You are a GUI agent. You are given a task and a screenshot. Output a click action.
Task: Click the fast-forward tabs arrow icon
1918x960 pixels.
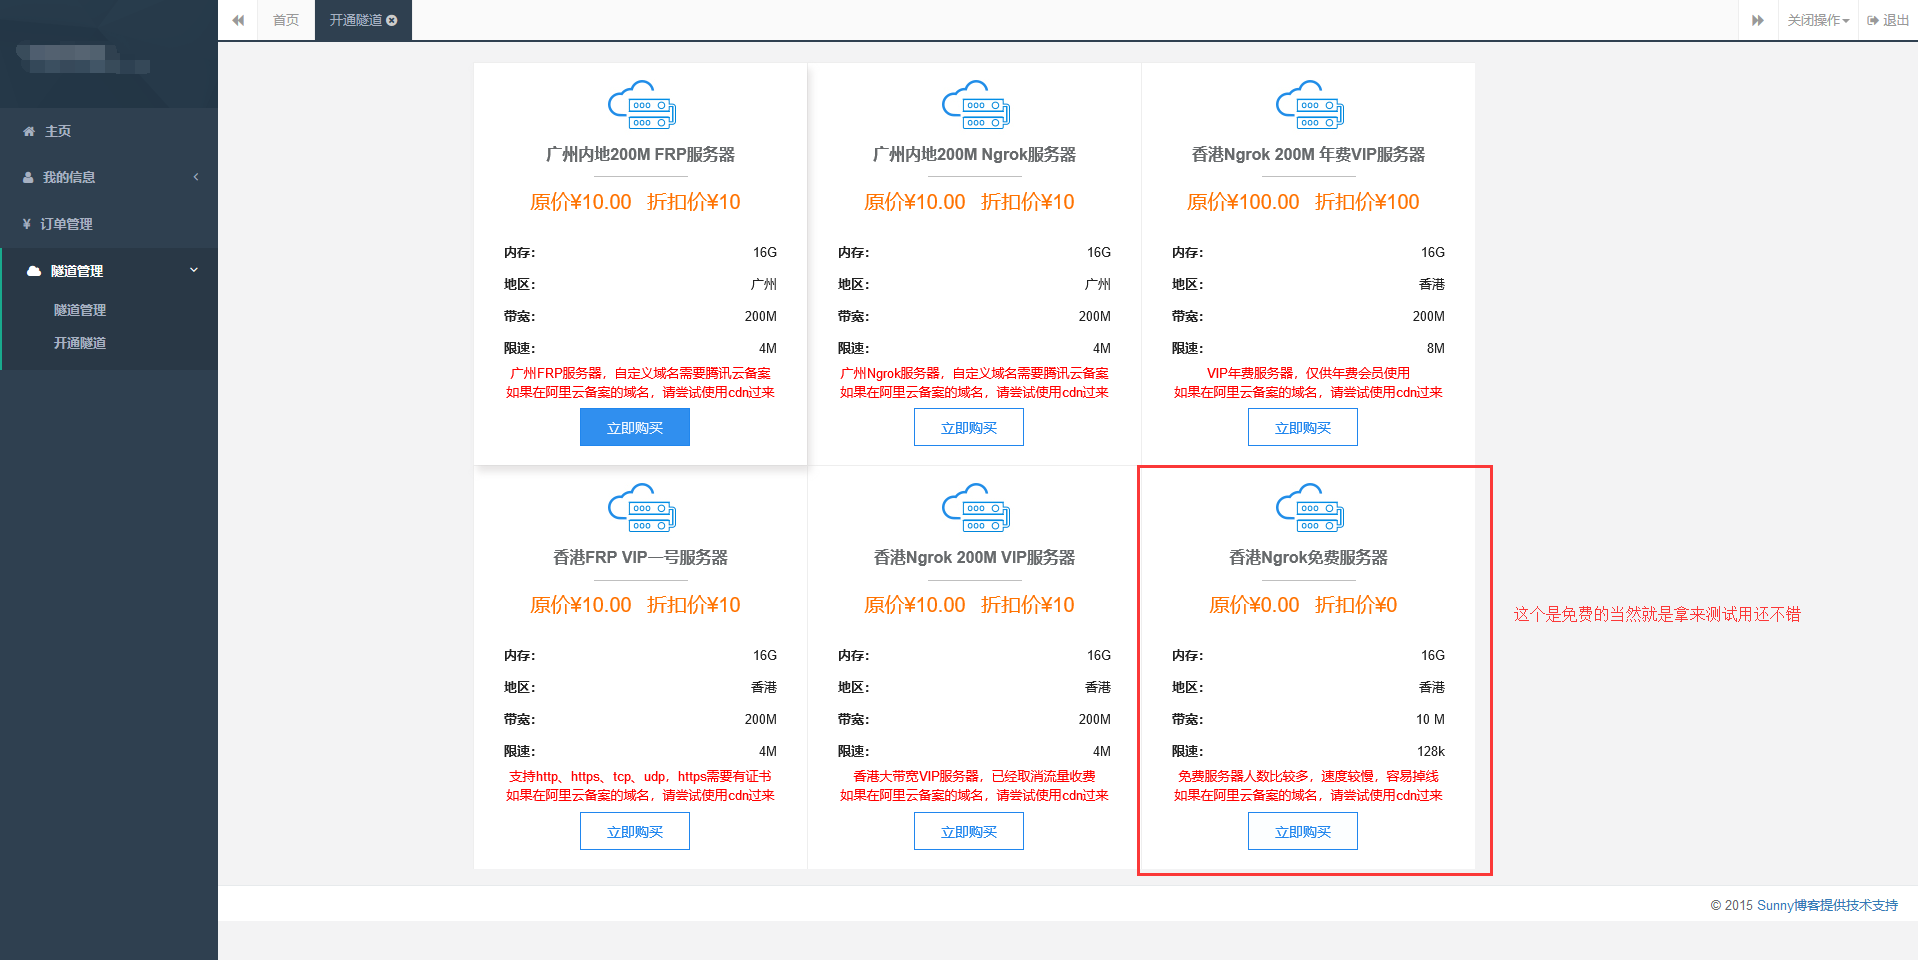[1758, 20]
